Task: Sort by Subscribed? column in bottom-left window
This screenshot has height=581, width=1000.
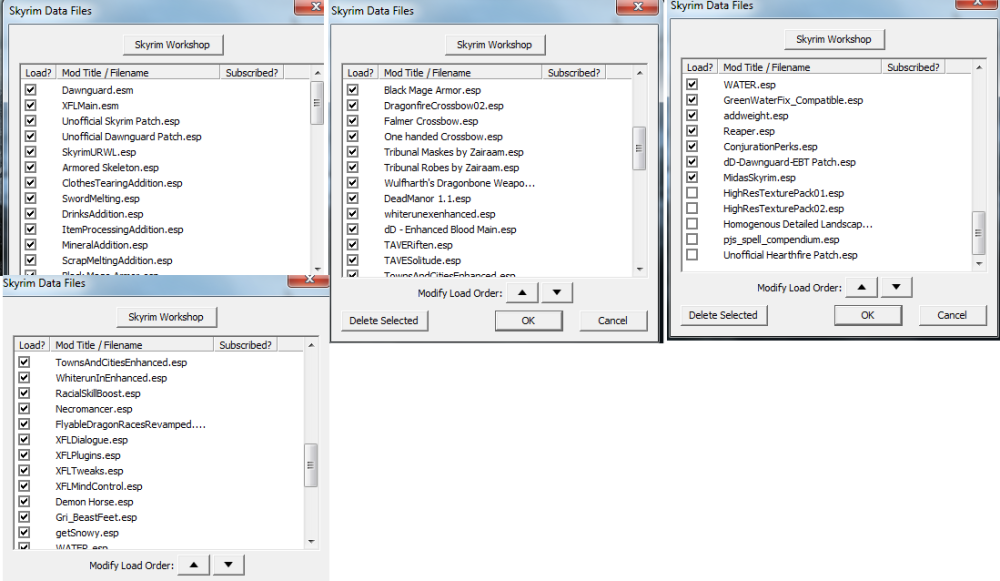Action: click(x=246, y=345)
